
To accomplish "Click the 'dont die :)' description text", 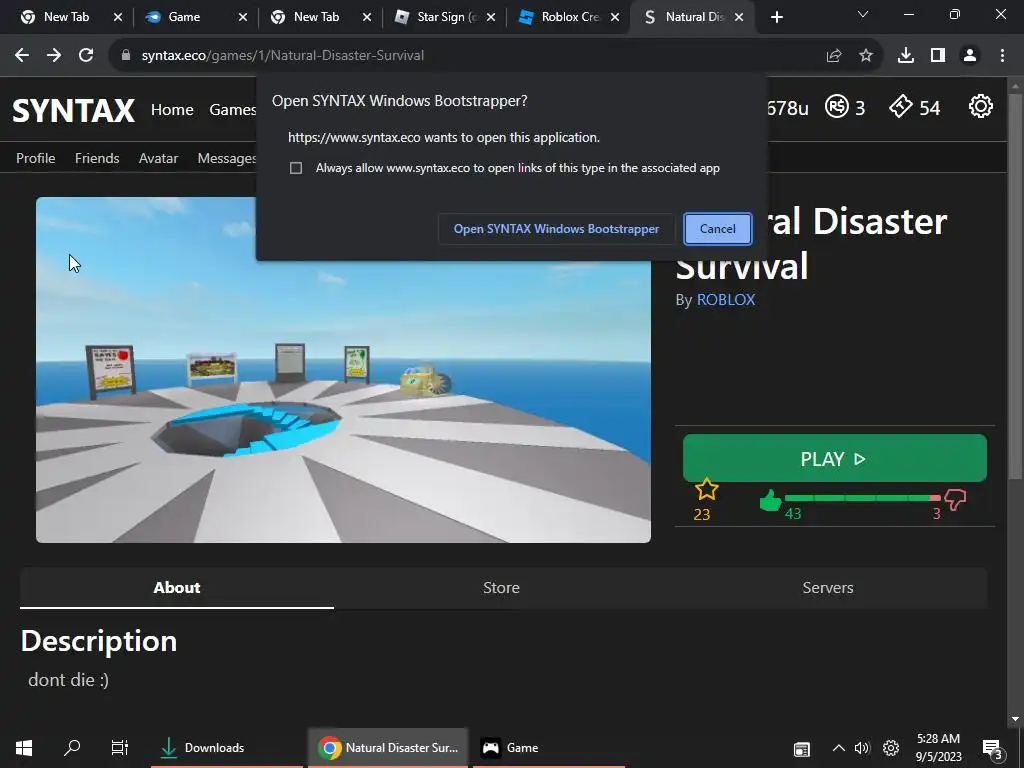I will pos(69,680).
